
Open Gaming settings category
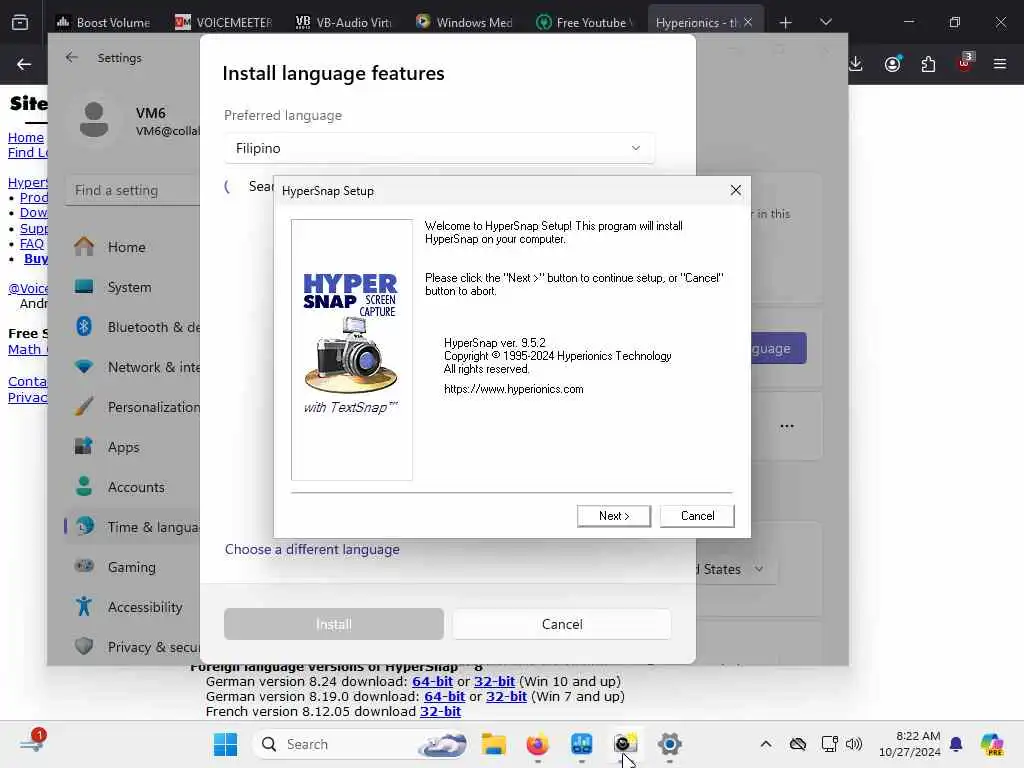coord(134,567)
